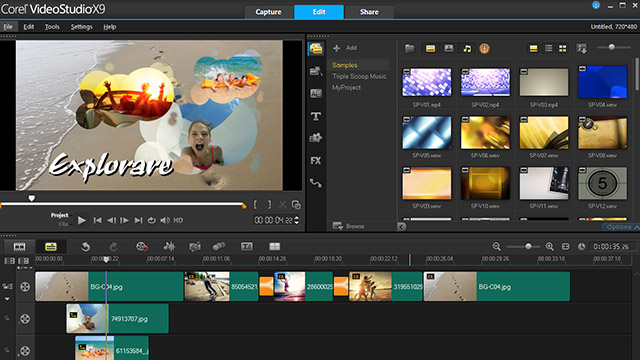
Task: Open the Sound Mixer
Action: [169, 247]
